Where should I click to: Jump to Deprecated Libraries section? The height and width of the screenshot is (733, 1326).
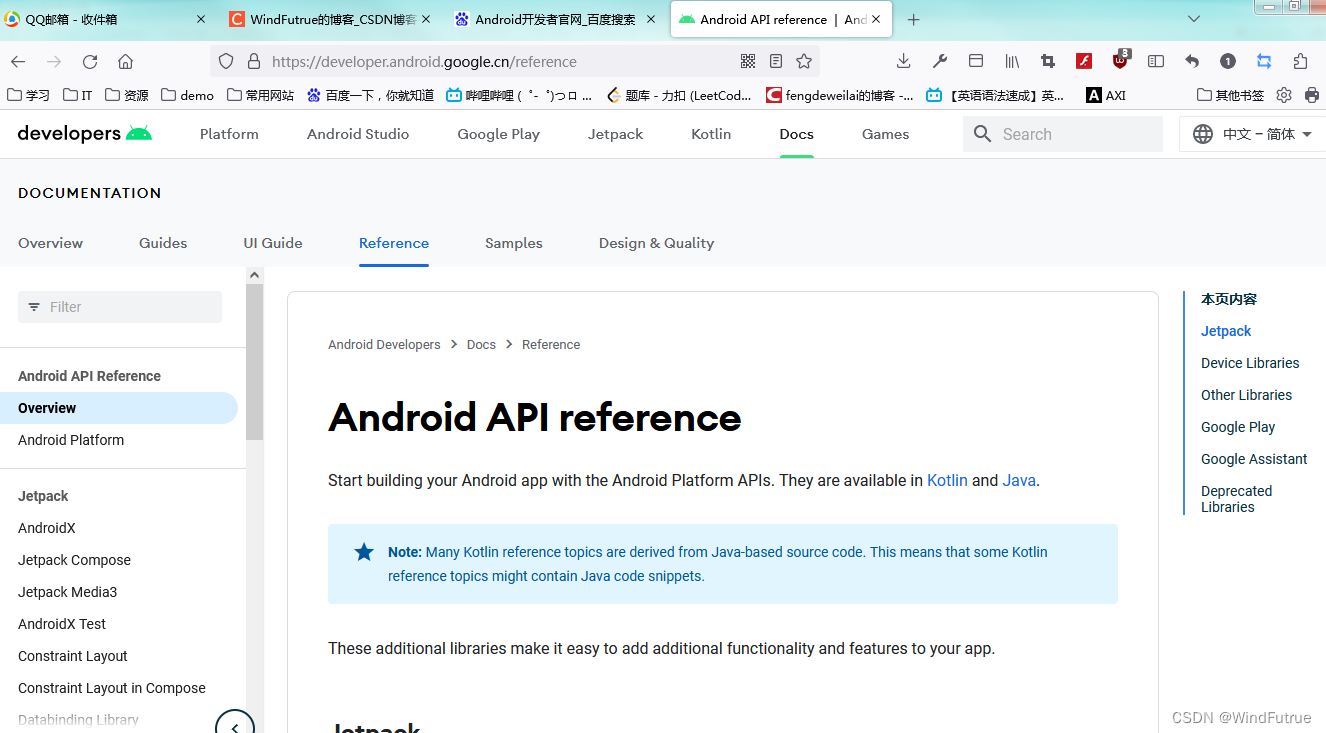click(1237, 499)
